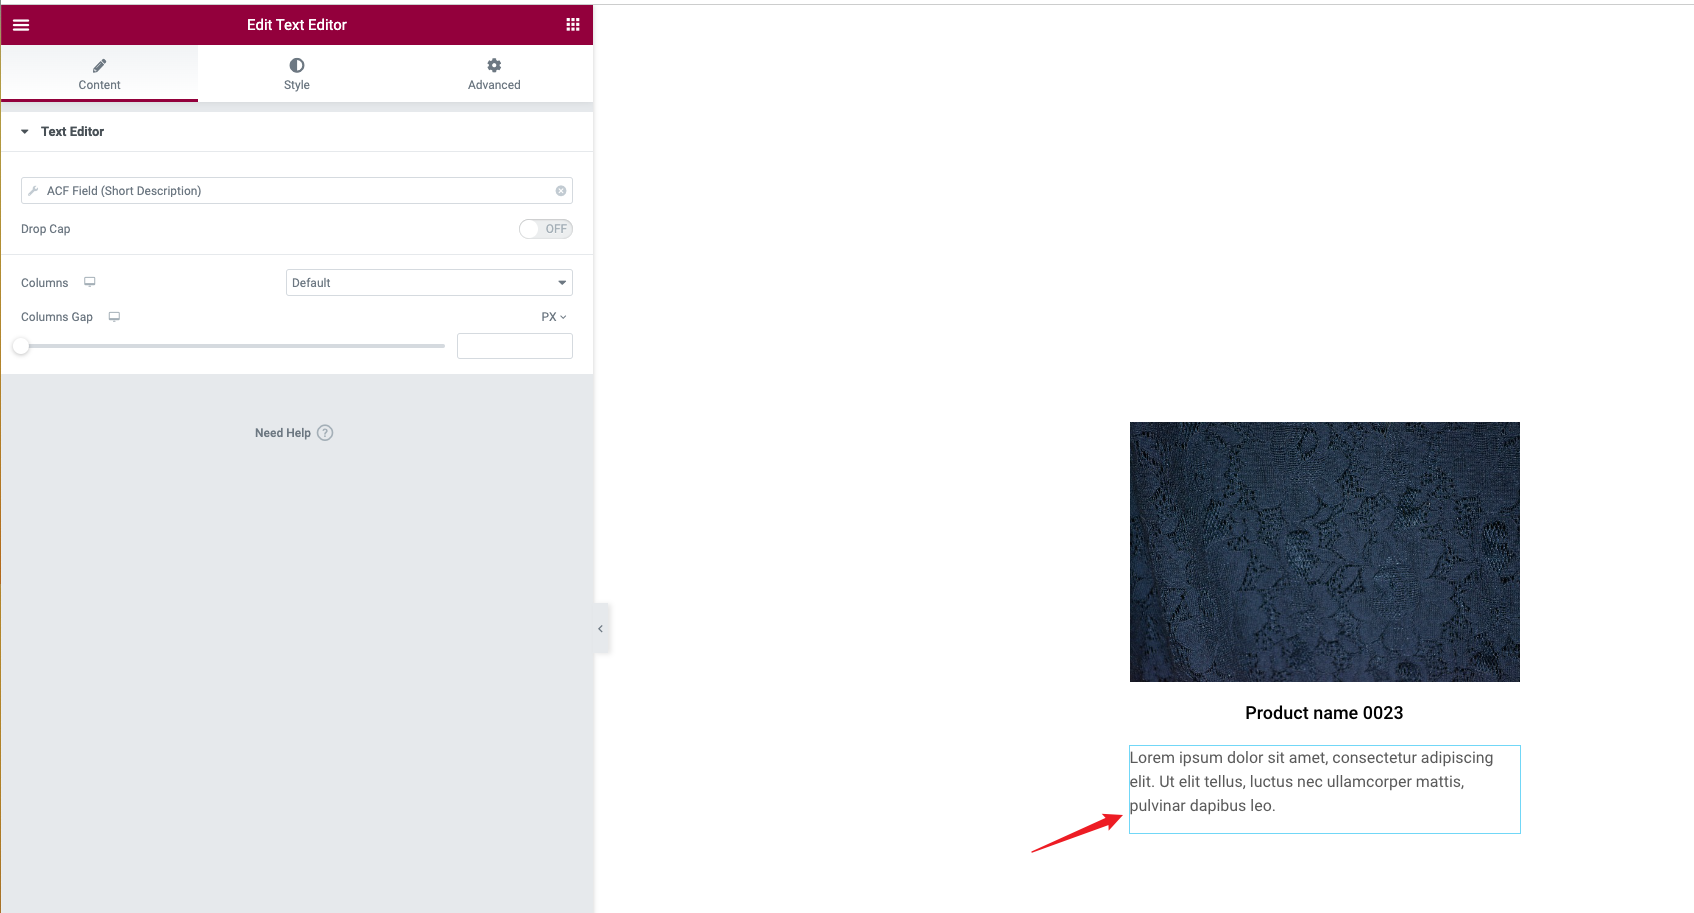Click the half-circle Style icon
Screen dimensions: 1694x913
[297, 66]
